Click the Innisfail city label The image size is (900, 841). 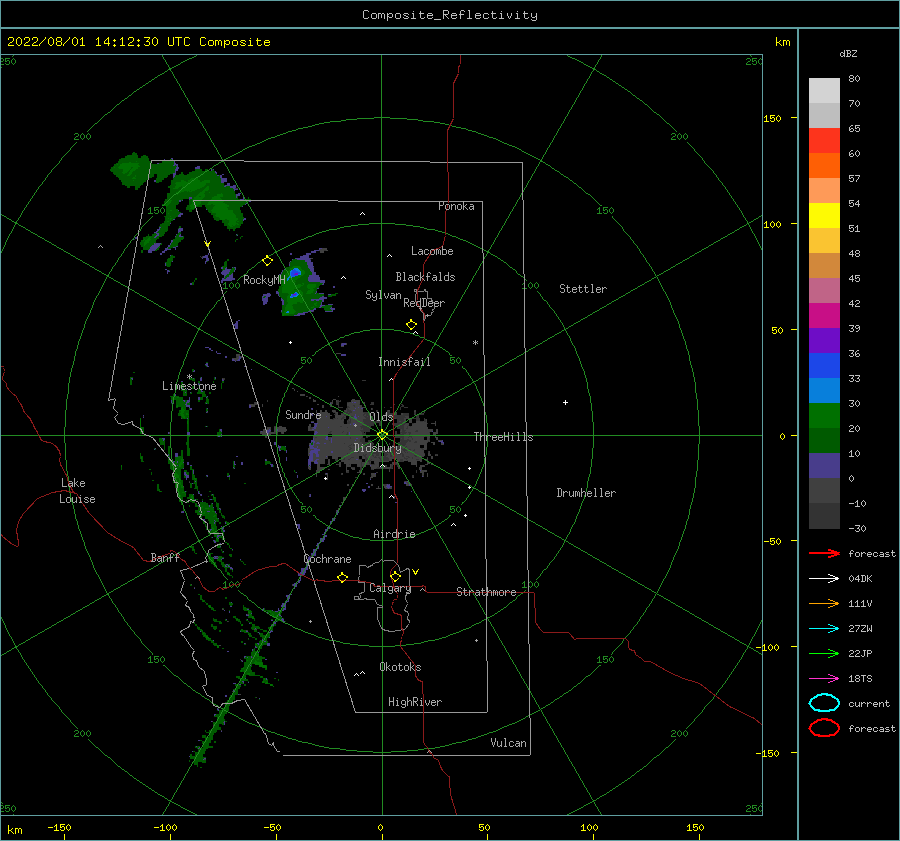click(404, 362)
